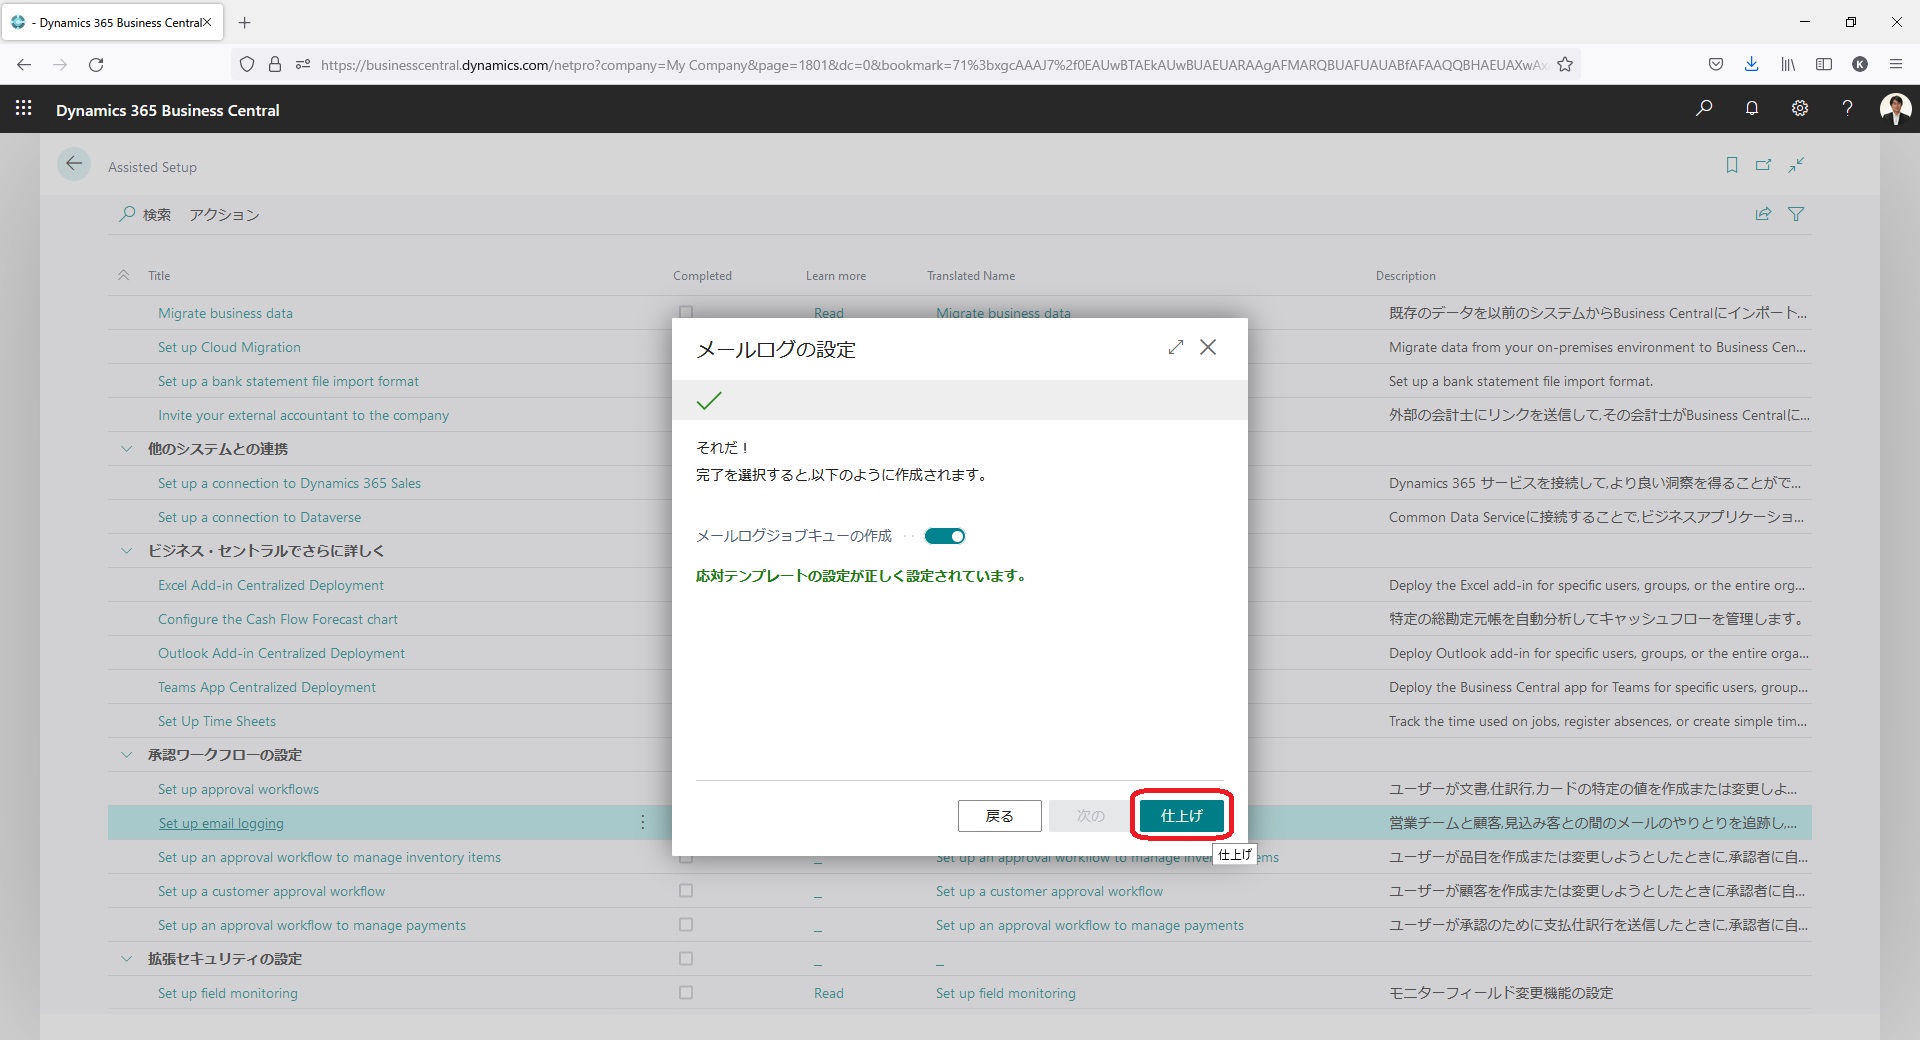Collapse the 他のシステムとの連携 group
Viewport: 1920px width, 1040px height.
coord(127,449)
